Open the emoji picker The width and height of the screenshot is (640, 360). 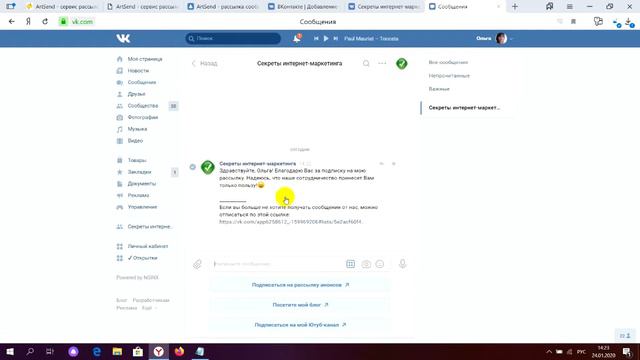coord(380,264)
